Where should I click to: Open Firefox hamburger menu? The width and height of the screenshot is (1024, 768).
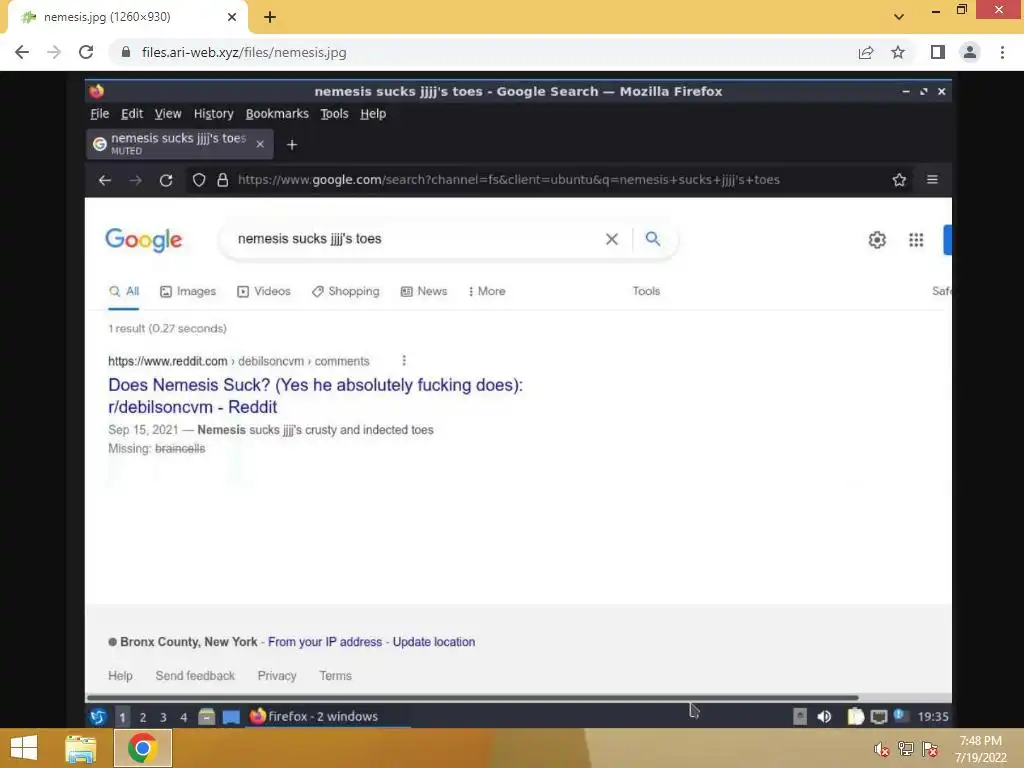click(x=932, y=179)
